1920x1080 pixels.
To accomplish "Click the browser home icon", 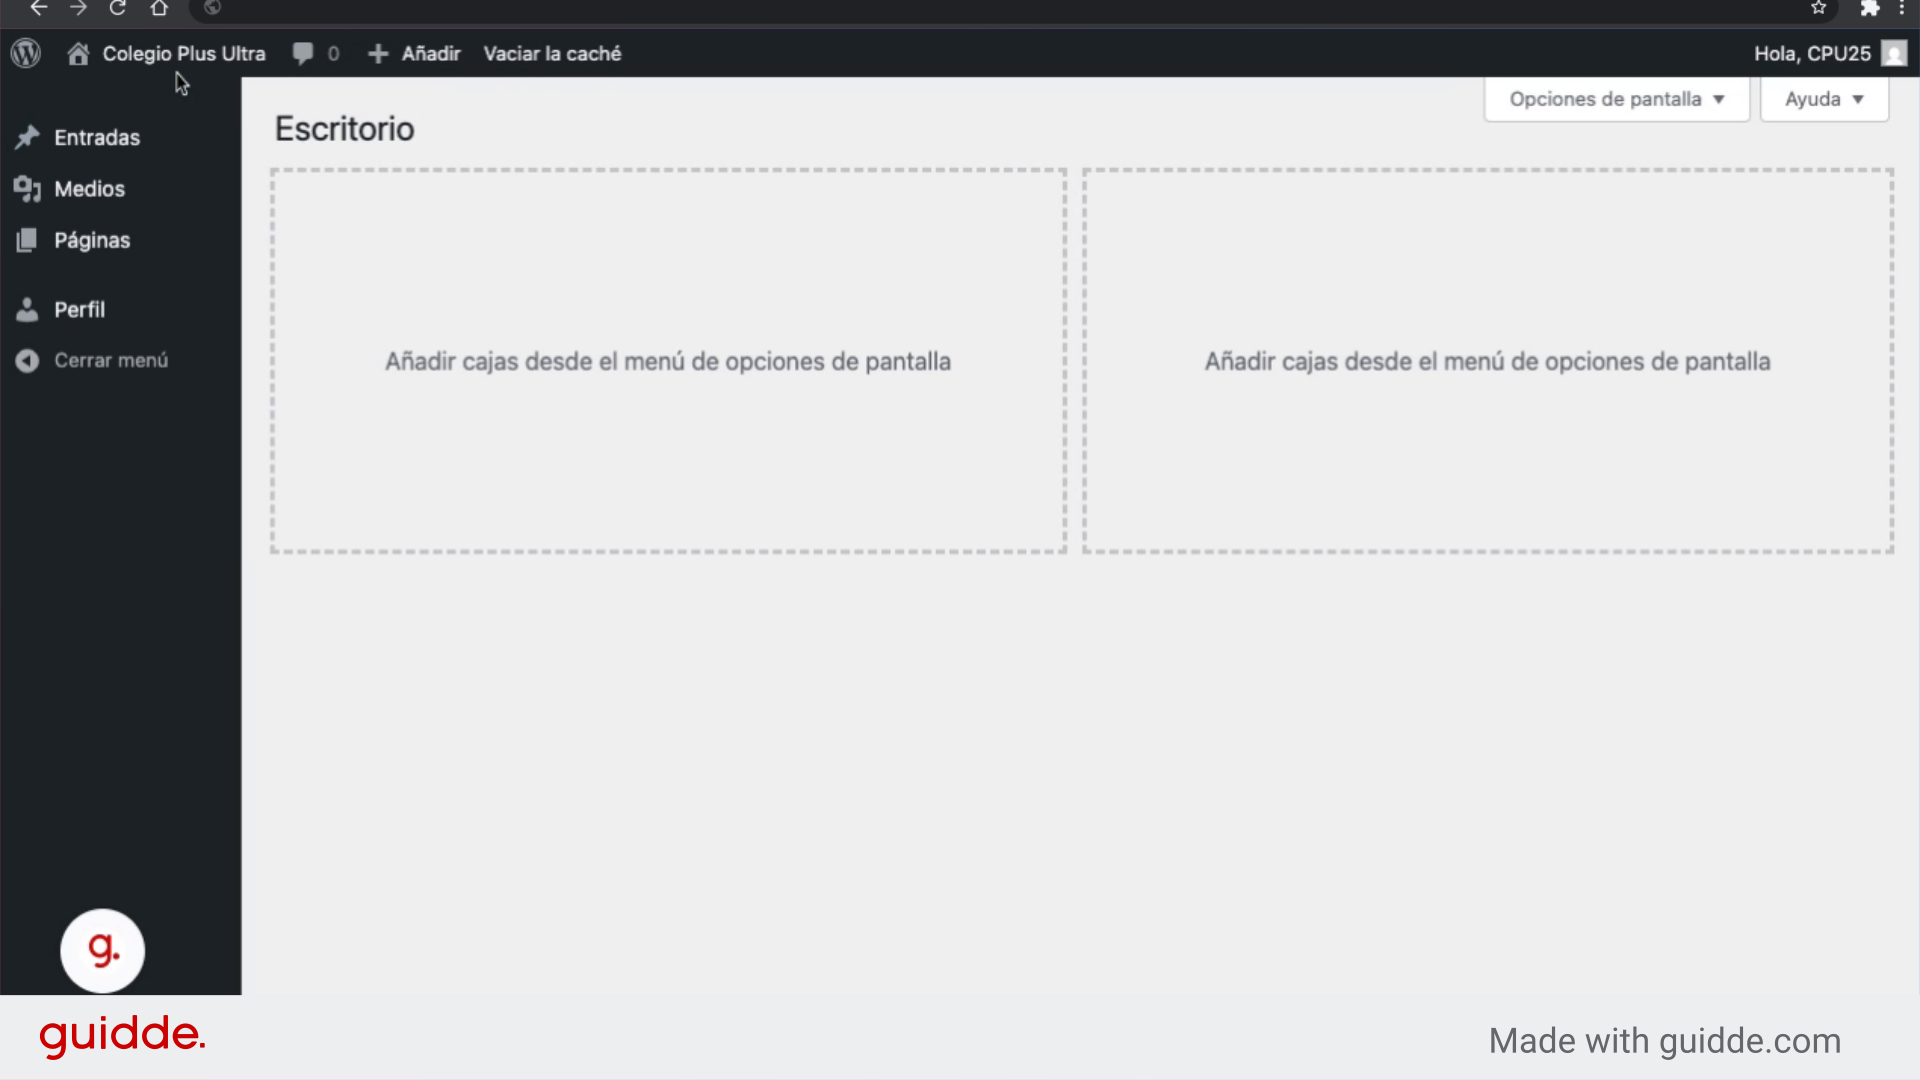I will point(159,8).
